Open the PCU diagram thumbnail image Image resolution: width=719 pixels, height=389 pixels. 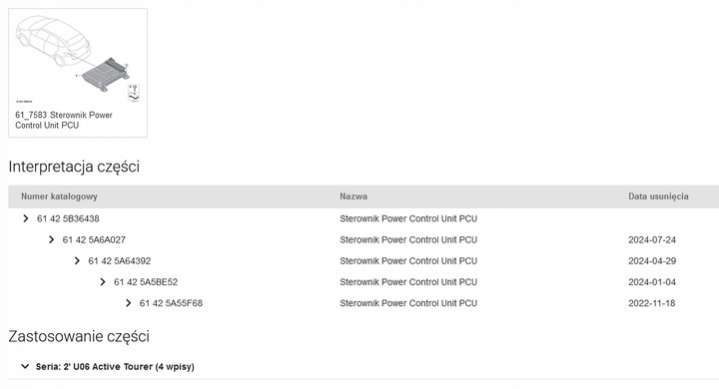[x=78, y=59]
